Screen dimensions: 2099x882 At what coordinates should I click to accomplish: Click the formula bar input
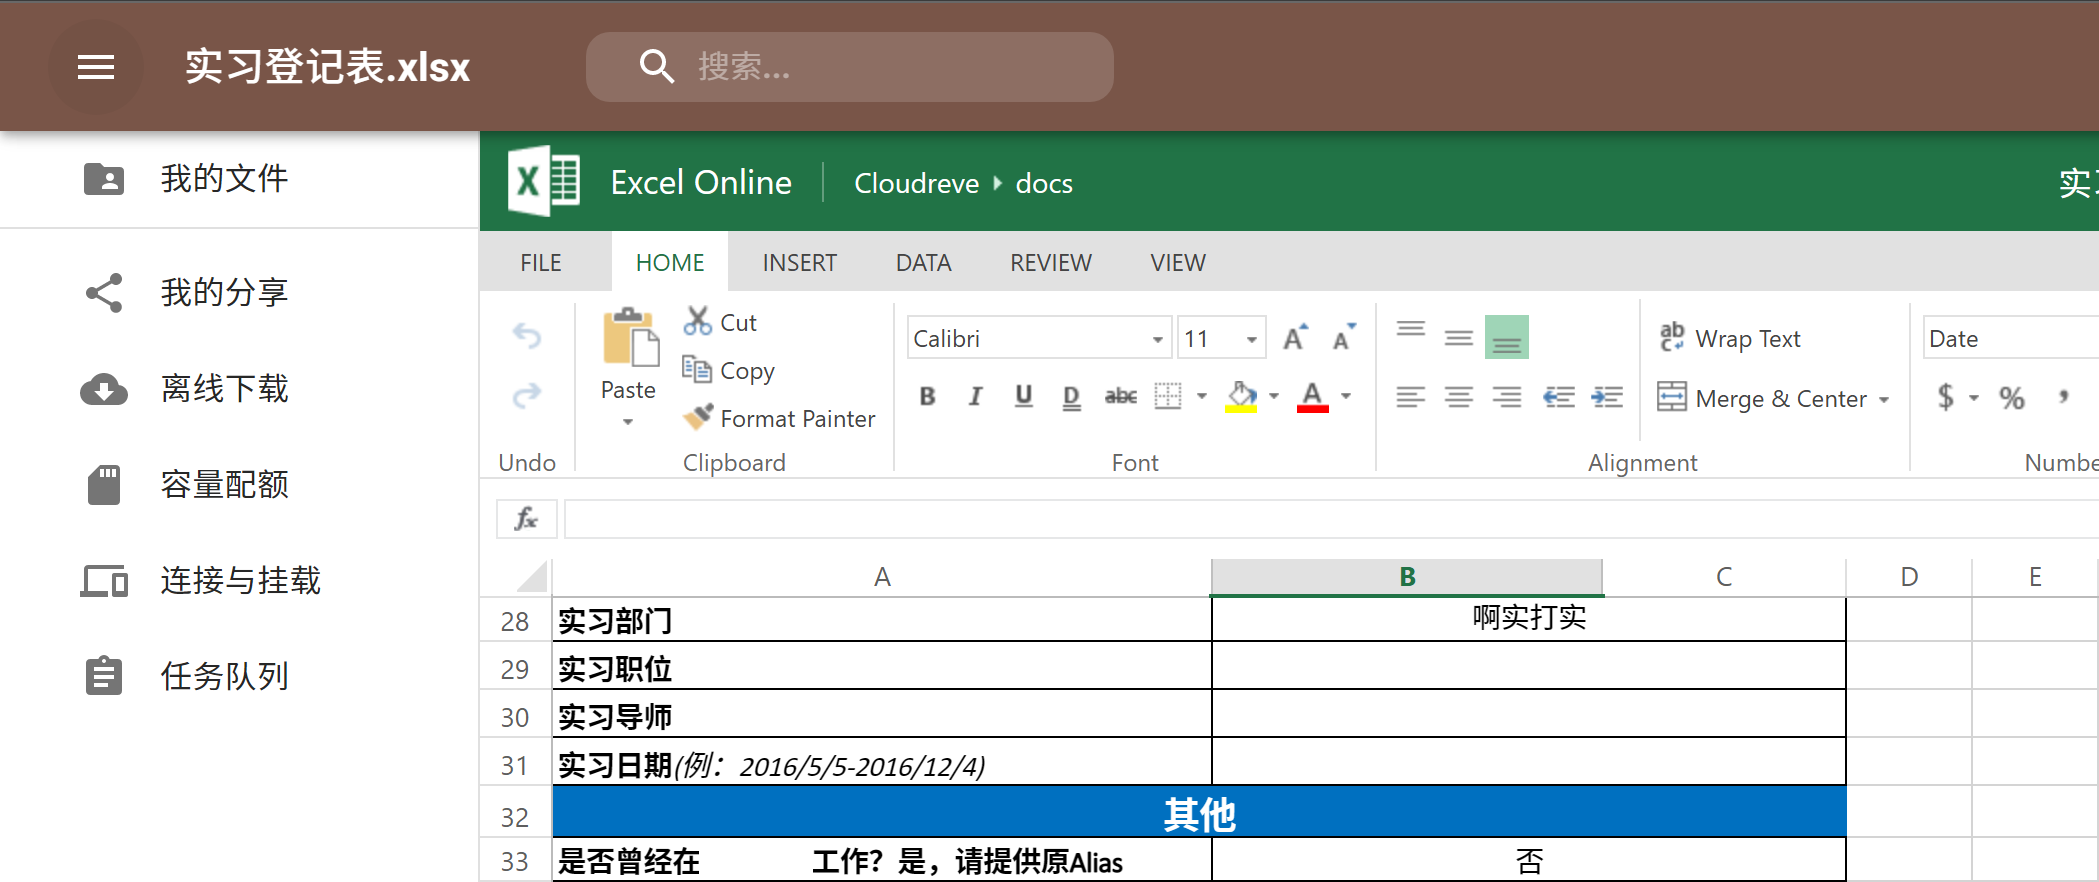click(1330, 518)
